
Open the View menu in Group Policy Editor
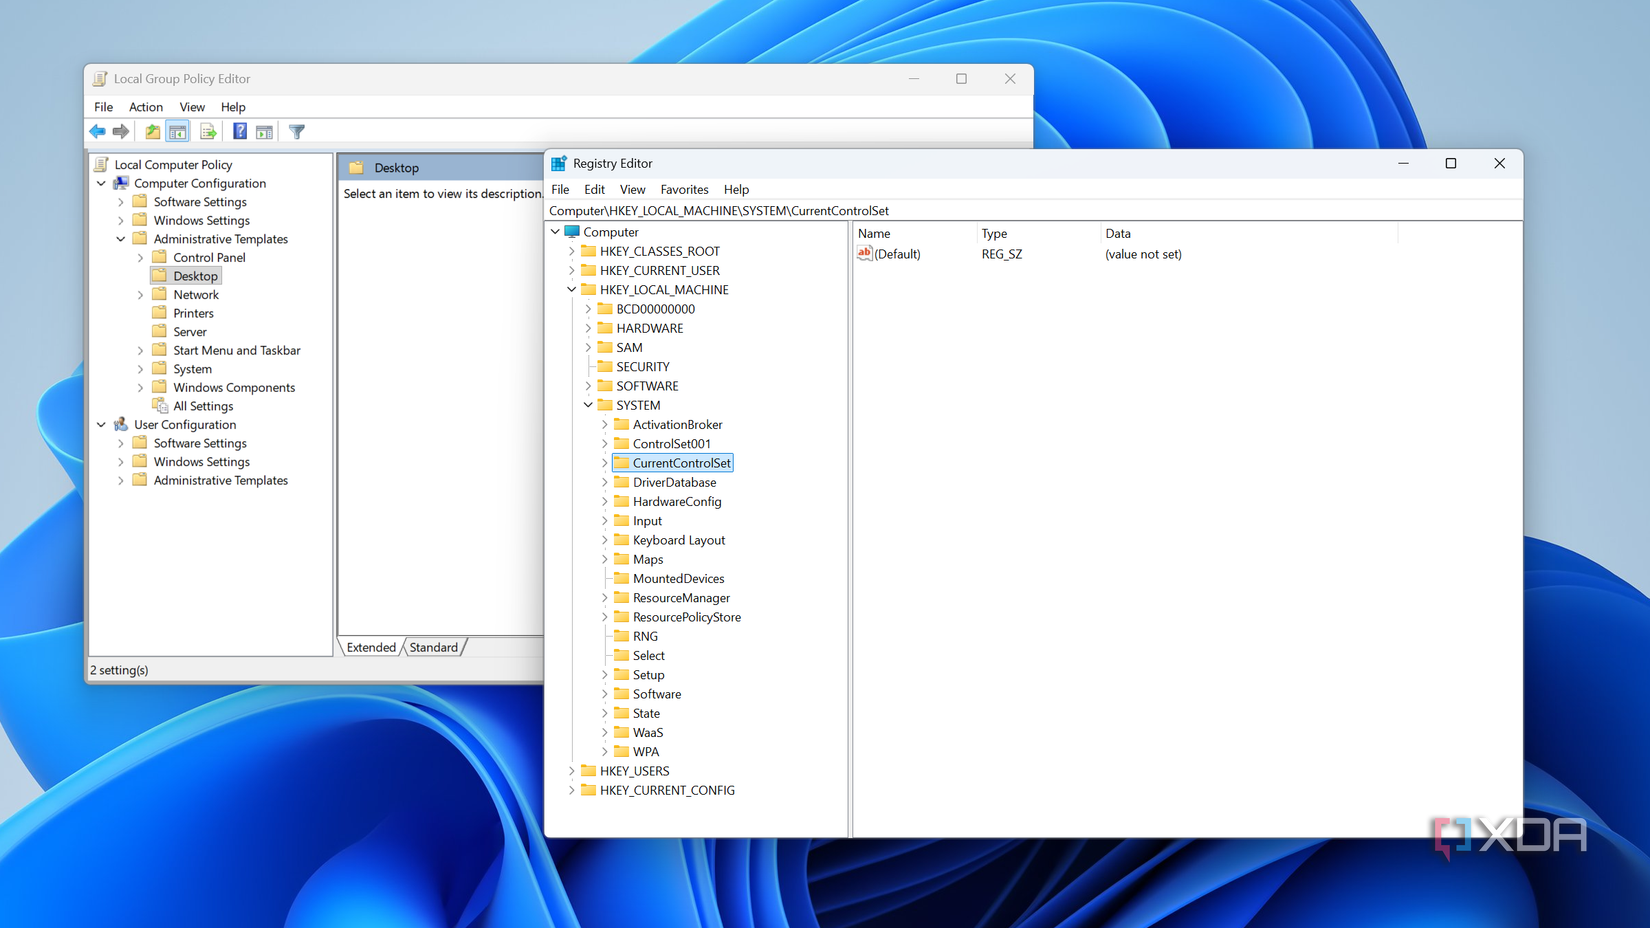click(x=192, y=107)
